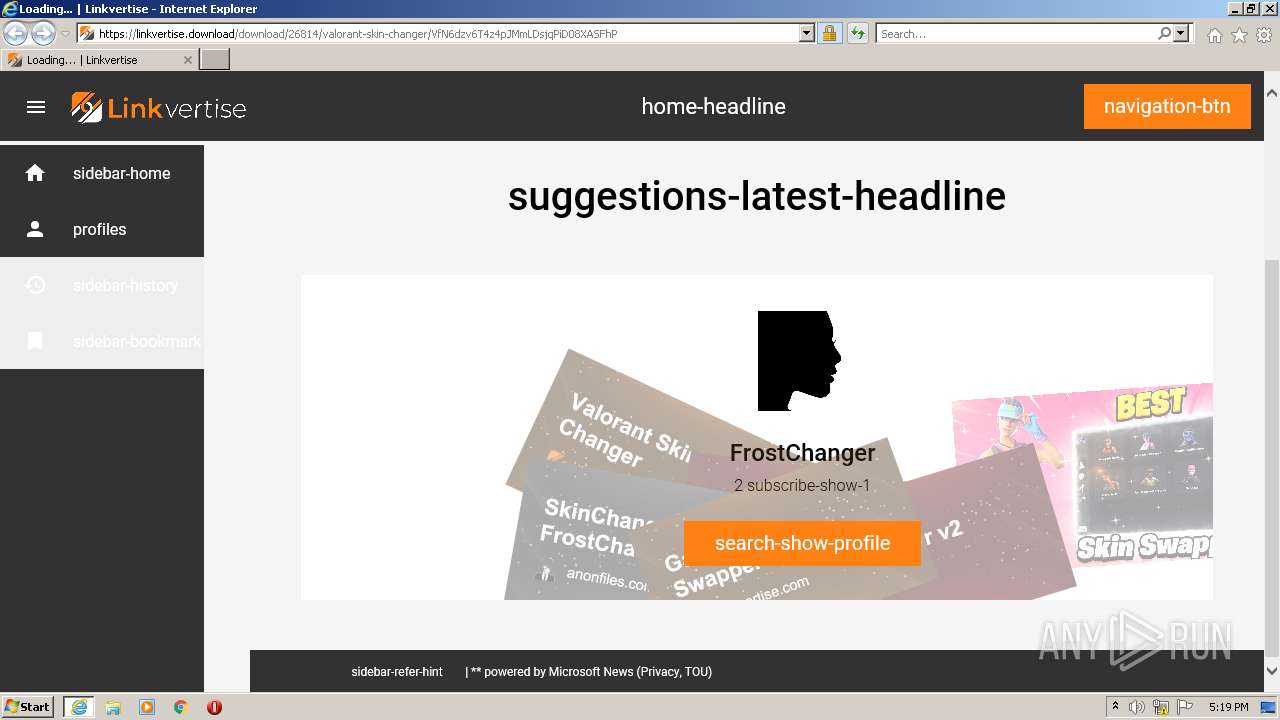The image size is (1280, 720).
Task: Click the security lock icon in address bar
Action: pyautogui.click(x=829, y=33)
